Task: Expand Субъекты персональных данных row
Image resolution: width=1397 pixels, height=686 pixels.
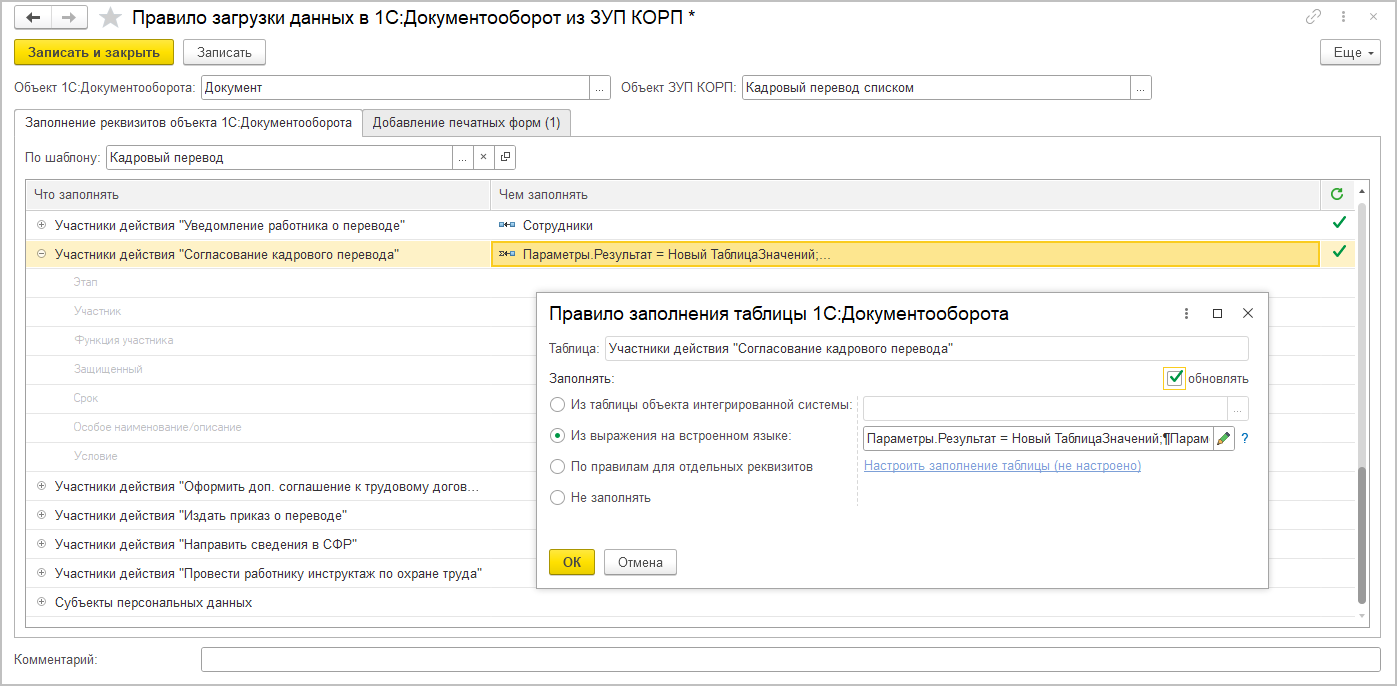Action: click(x=41, y=602)
